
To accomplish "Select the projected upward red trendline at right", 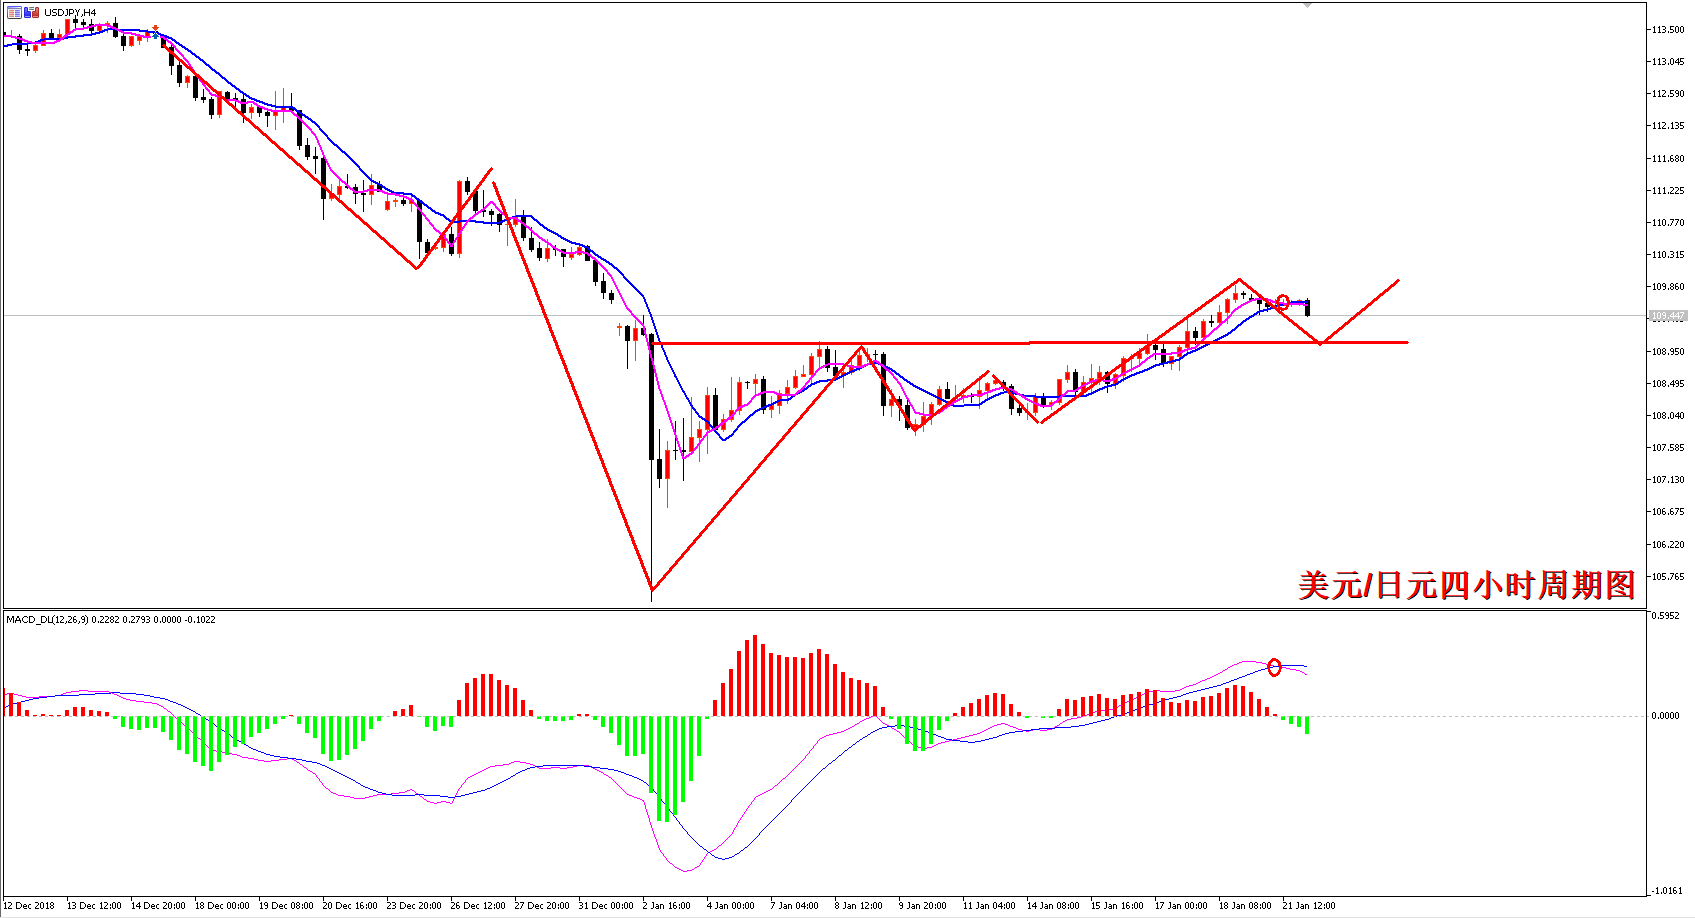I will tap(1360, 312).
